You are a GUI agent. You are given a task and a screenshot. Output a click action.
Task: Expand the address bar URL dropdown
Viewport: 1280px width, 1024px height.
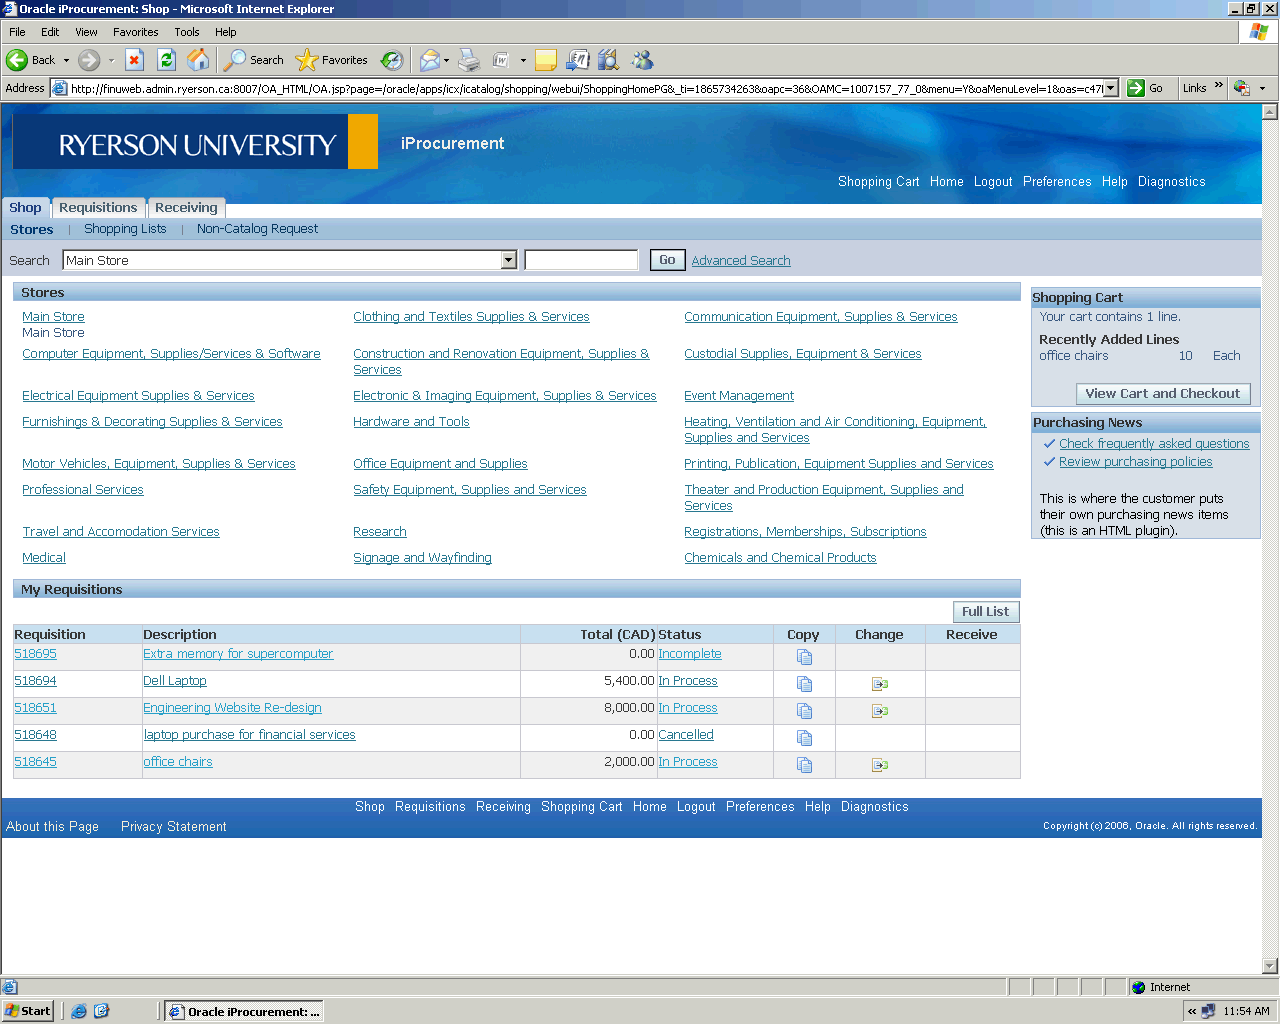[x=1110, y=88]
